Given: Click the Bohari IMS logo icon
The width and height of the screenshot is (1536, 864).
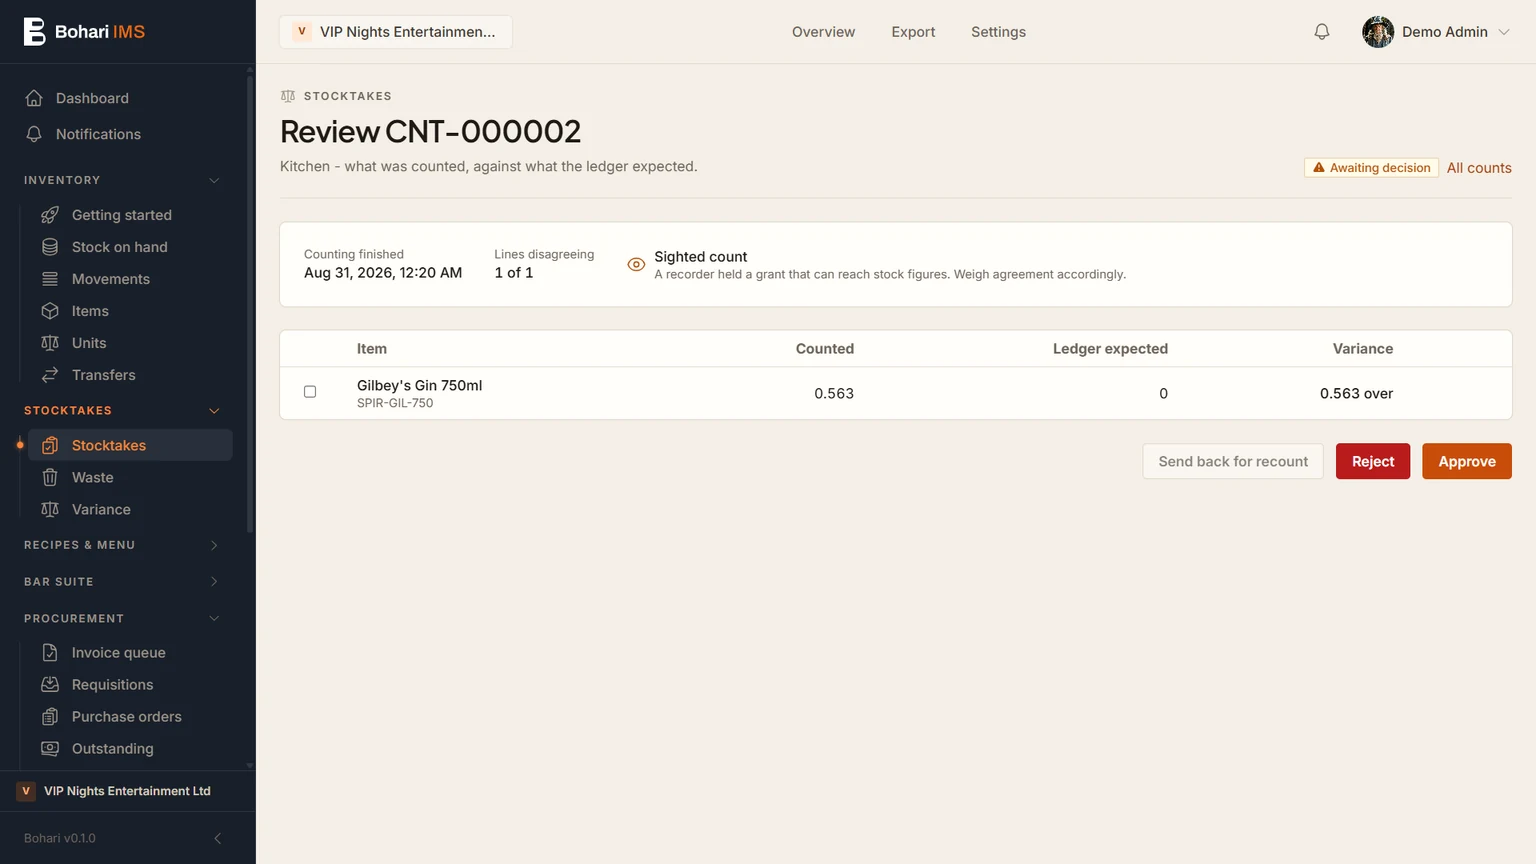Looking at the screenshot, I should [x=34, y=32].
